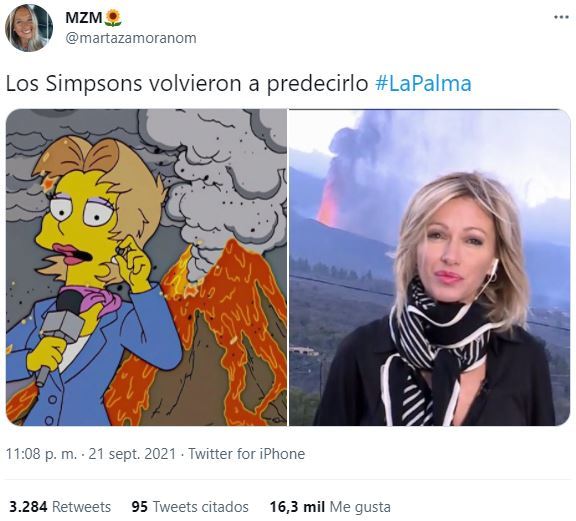Click the sunflower emoji beside MZM

point(113,18)
